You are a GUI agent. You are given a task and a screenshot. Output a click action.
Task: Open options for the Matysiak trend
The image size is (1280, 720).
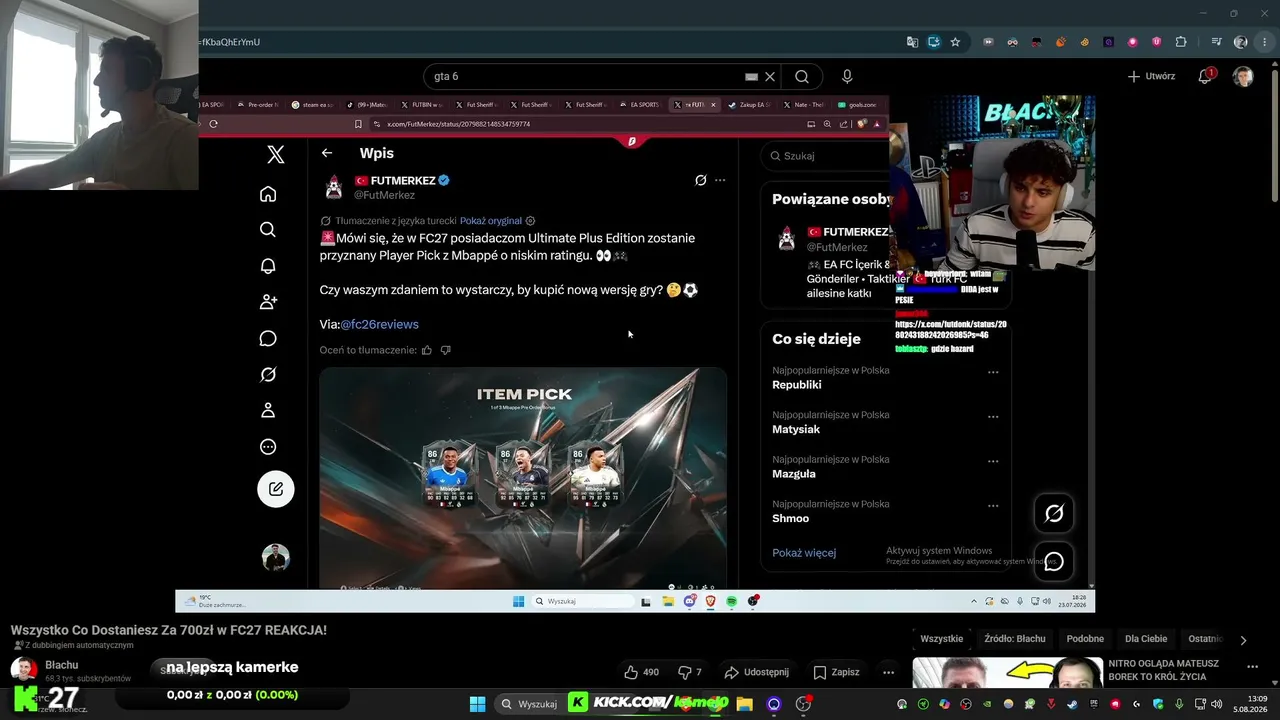(x=993, y=417)
